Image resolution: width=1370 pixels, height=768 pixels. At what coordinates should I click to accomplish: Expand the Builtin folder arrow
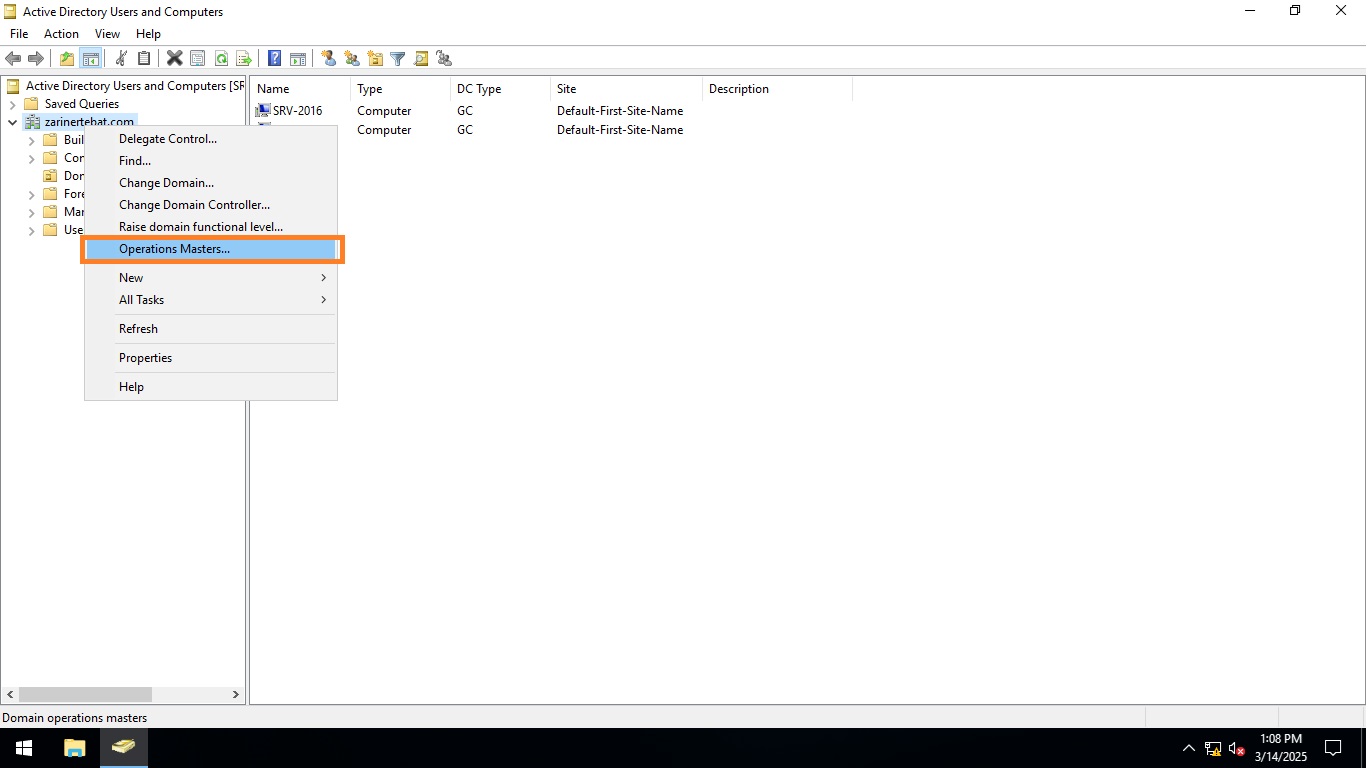click(x=31, y=140)
